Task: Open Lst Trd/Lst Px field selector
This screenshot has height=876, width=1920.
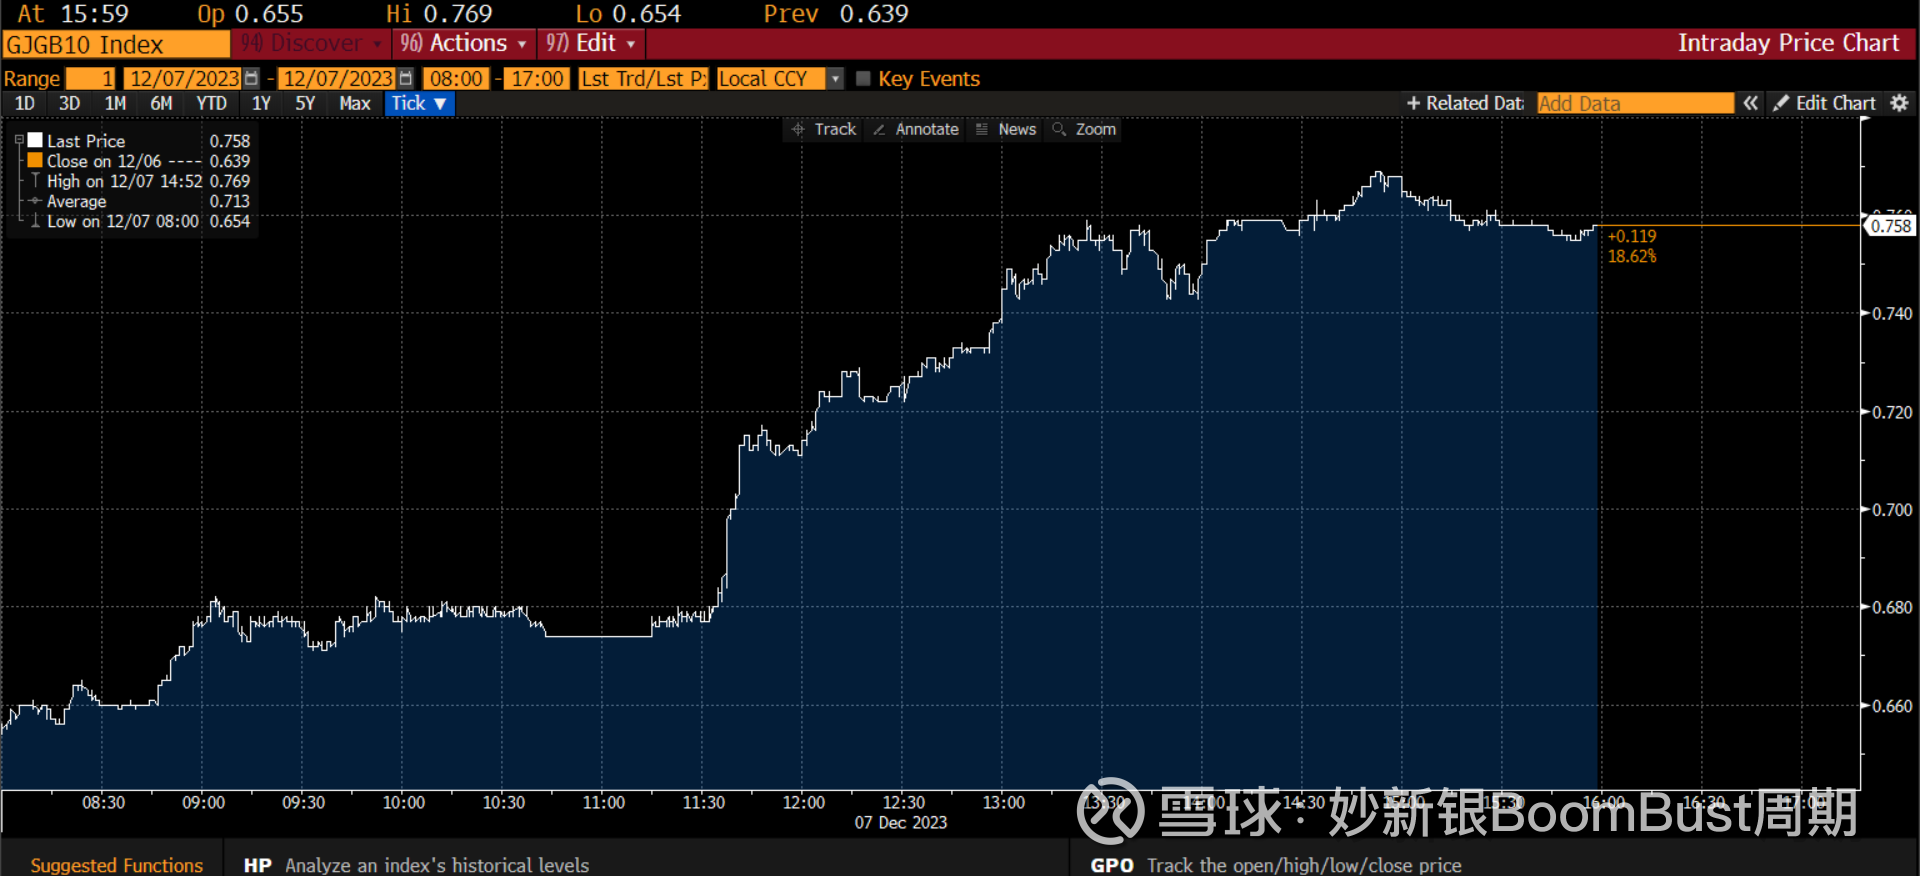Action: (x=644, y=78)
